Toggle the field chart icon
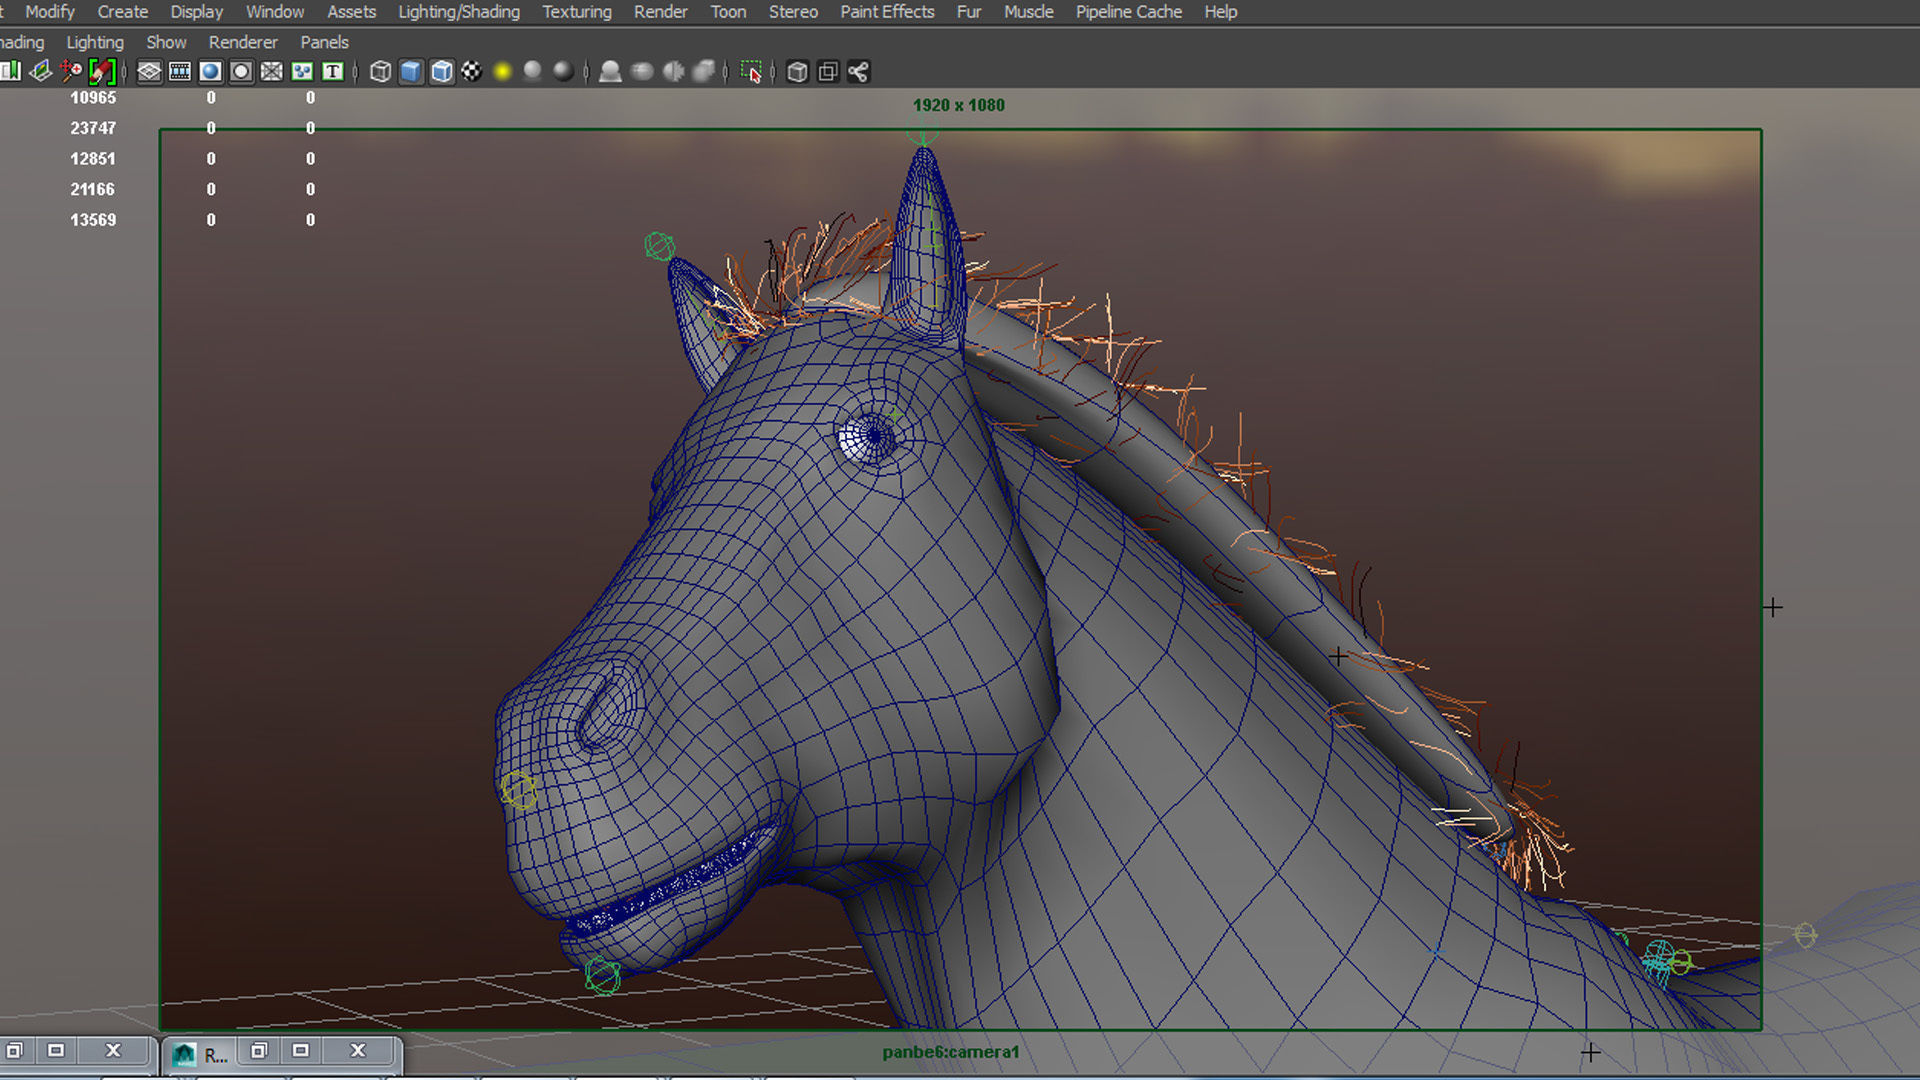This screenshot has width=1920, height=1080. tap(271, 71)
